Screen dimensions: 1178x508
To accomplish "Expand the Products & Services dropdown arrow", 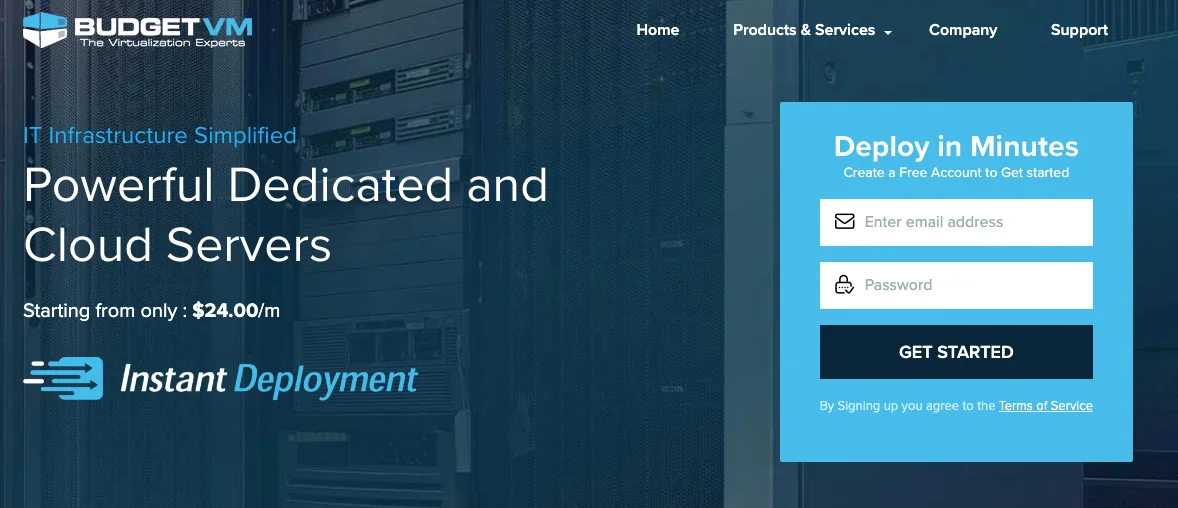I will coord(888,32).
